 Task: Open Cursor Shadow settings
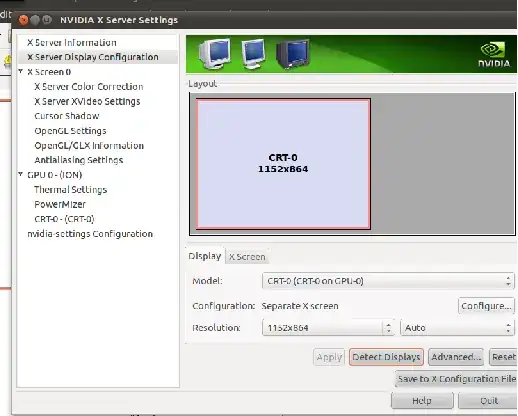coord(67,116)
